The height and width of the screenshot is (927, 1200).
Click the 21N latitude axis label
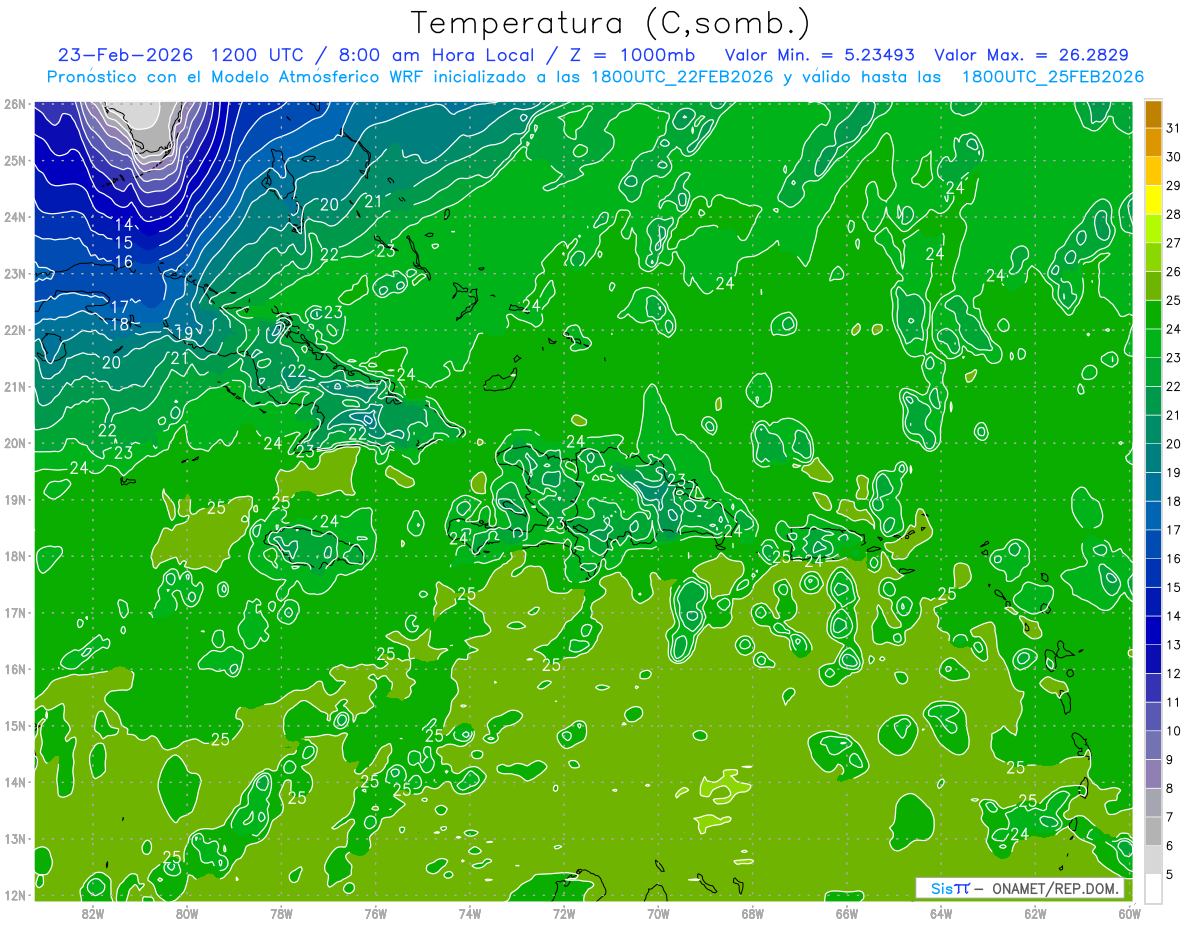(14, 386)
